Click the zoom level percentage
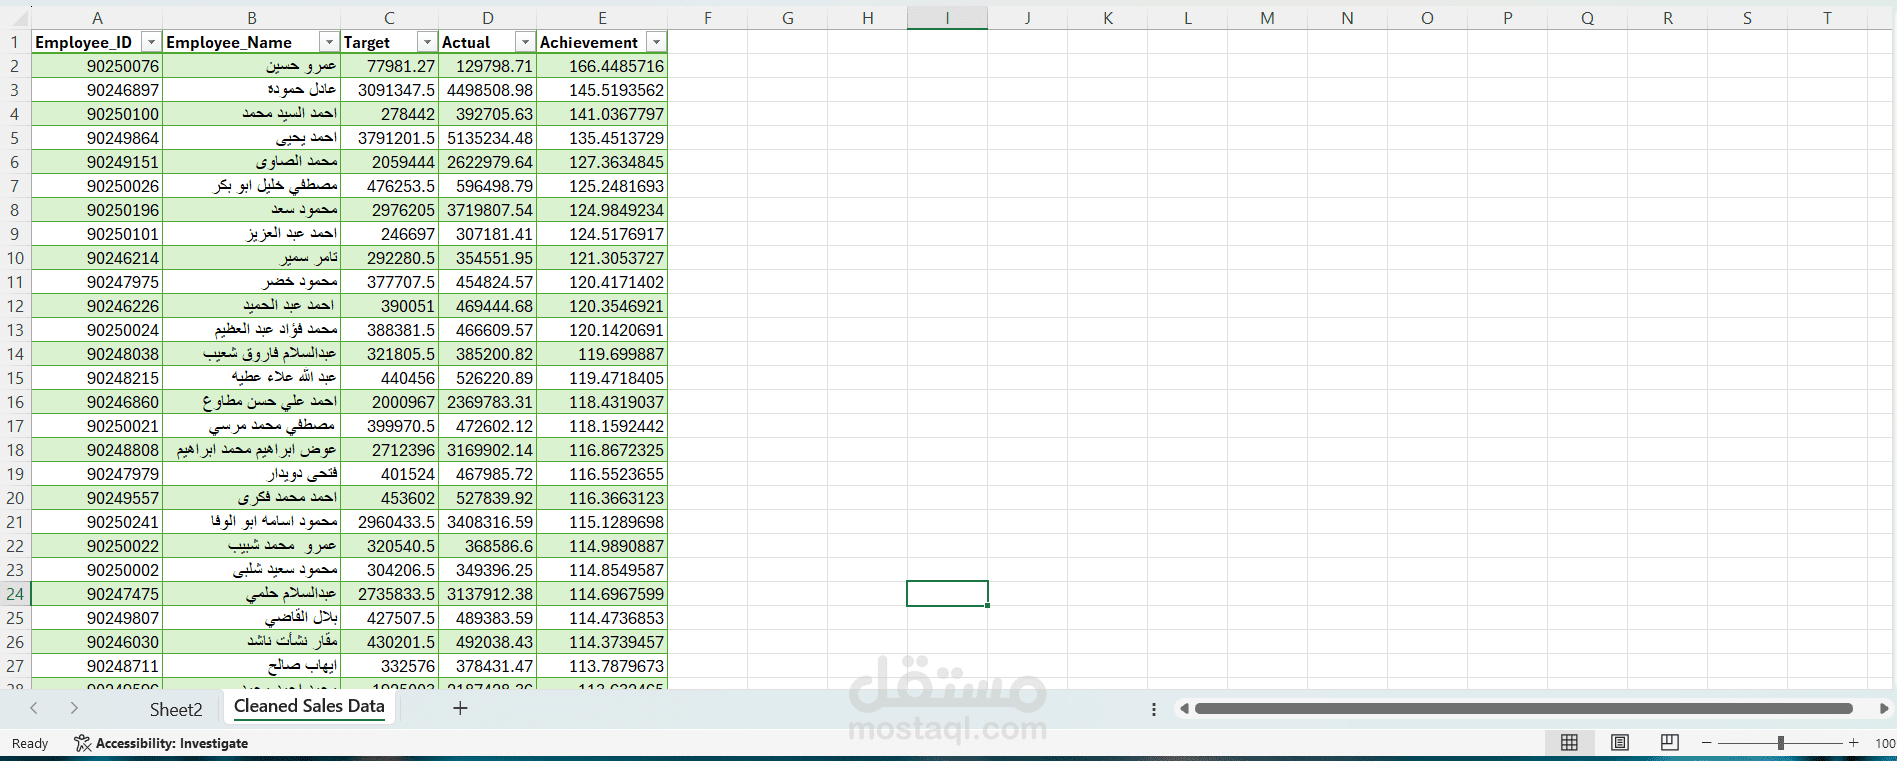This screenshot has width=1897, height=761. (1884, 743)
